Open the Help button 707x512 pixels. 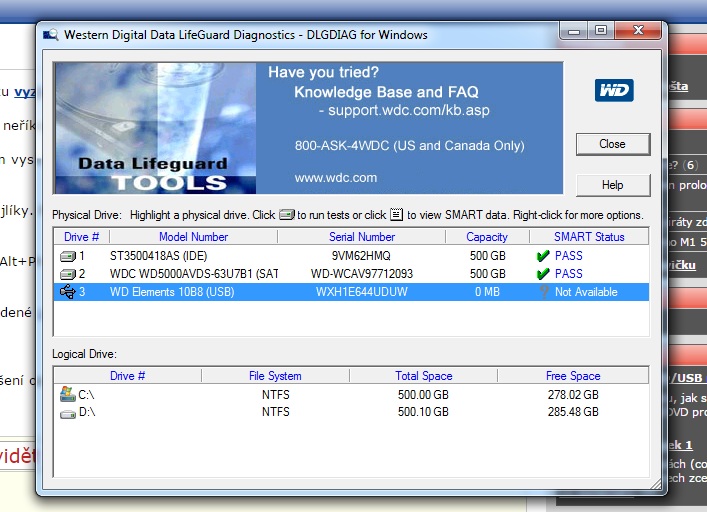pos(612,185)
